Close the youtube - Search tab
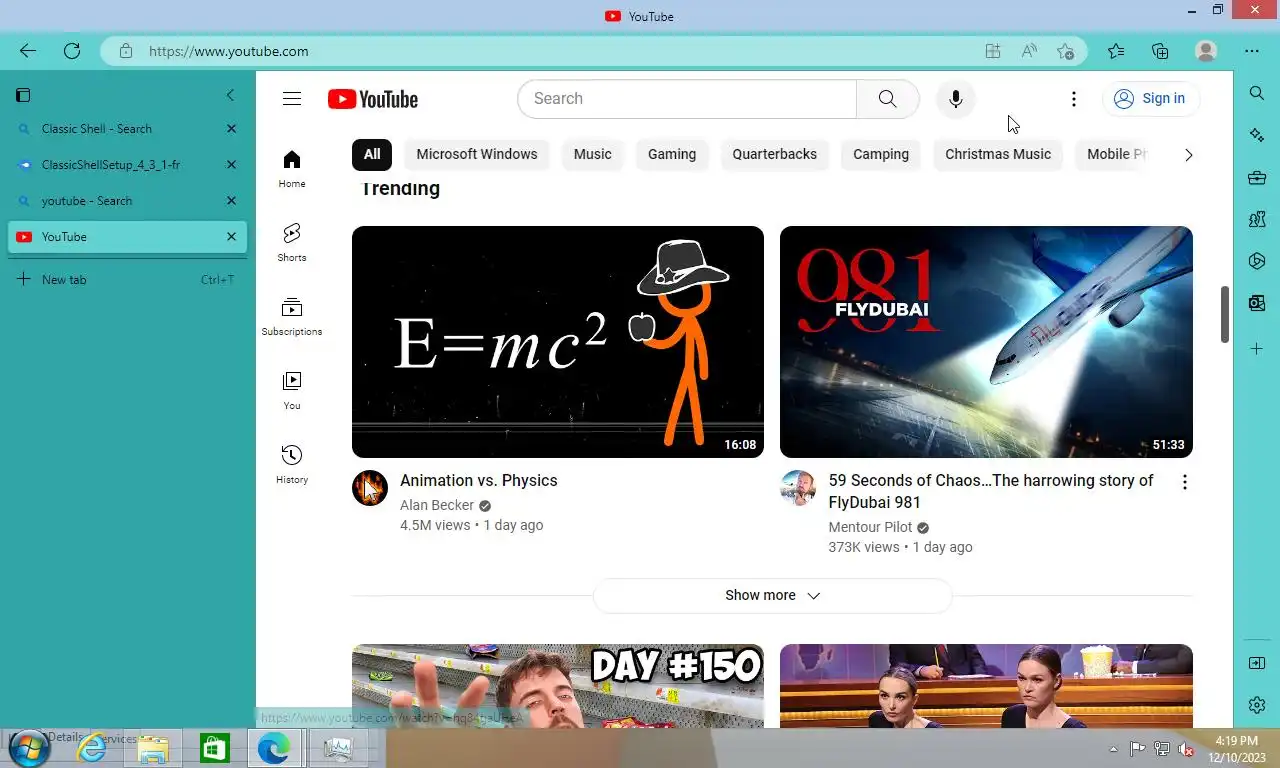This screenshot has width=1280, height=768. click(x=231, y=201)
